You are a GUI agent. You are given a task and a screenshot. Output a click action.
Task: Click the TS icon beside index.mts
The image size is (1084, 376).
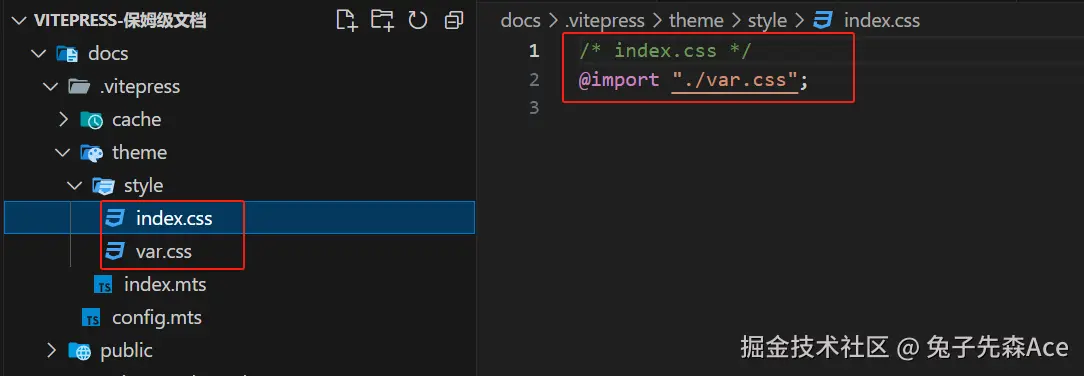[104, 285]
